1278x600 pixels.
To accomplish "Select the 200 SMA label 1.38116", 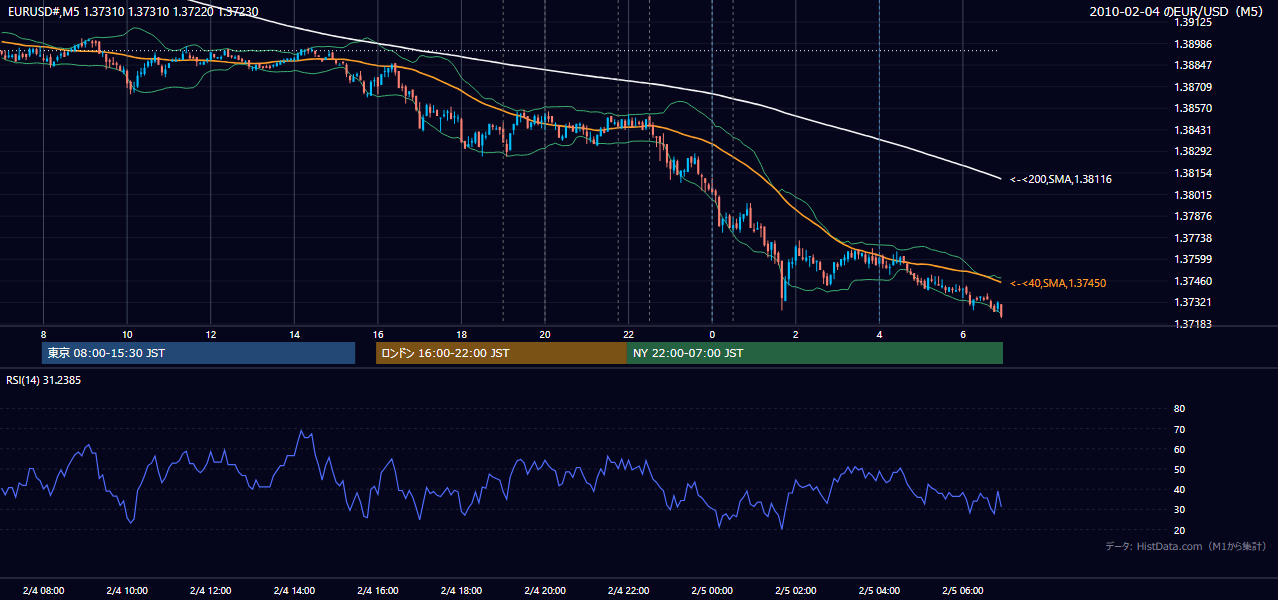I will click(1061, 179).
